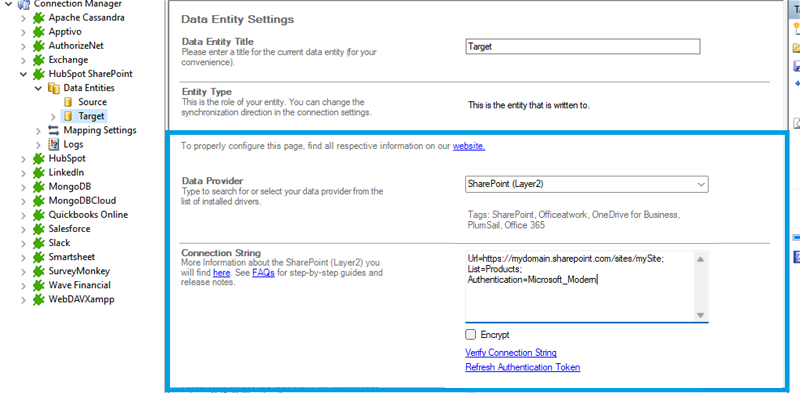This screenshot has width=800, height=393.
Task: Open the 'here' SharePoint info link
Action: (221, 273)
